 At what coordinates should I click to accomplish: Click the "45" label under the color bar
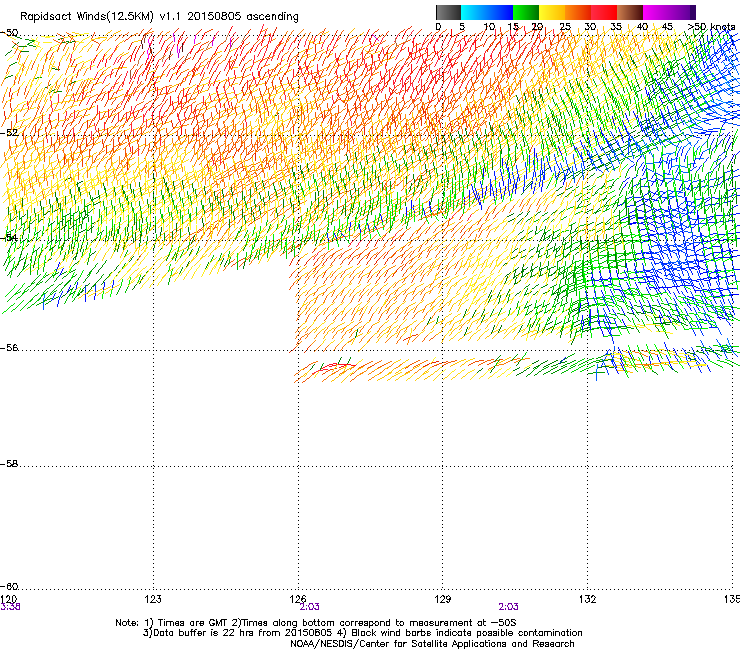point(667,27)
